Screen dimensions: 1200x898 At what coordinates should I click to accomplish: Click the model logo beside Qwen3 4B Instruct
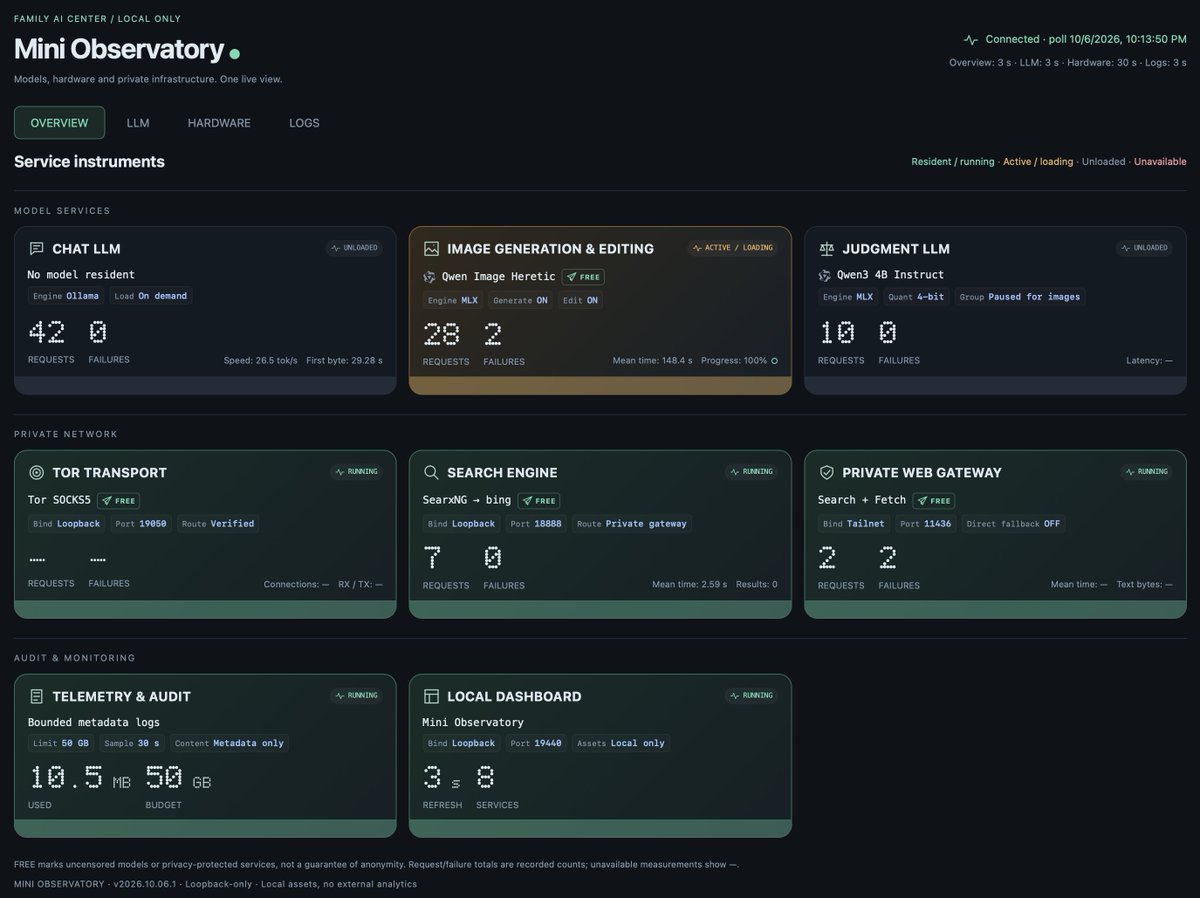point(825,275)
